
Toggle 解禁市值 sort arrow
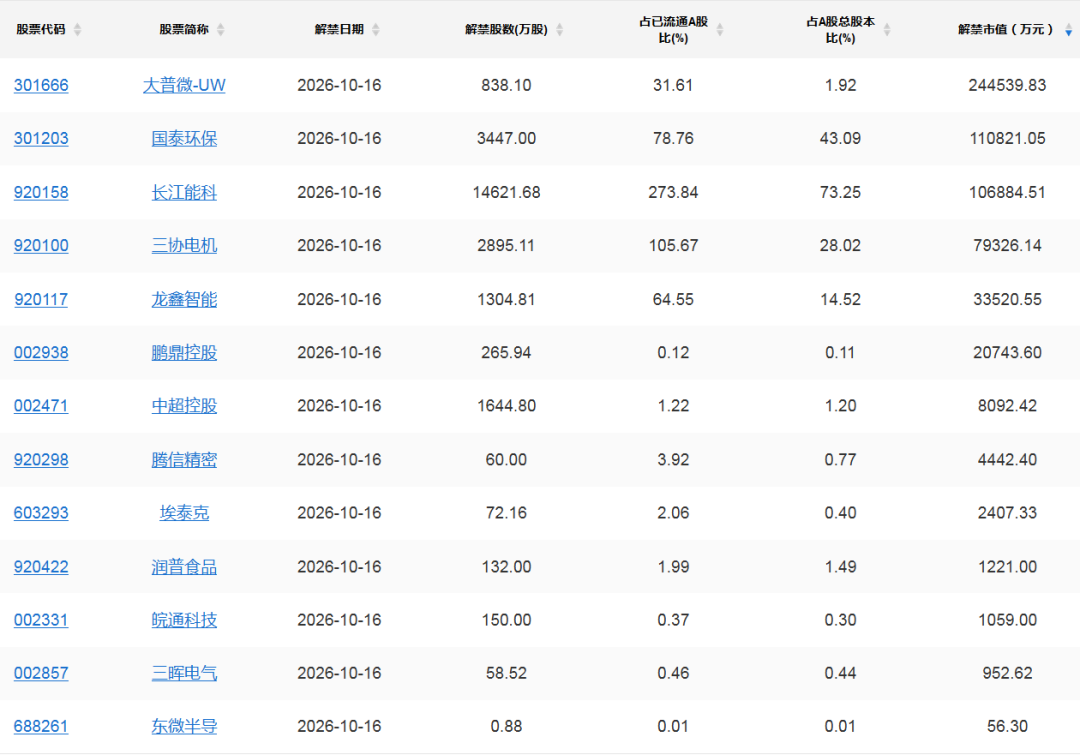pyautogui.click(x=1068, y=30)
